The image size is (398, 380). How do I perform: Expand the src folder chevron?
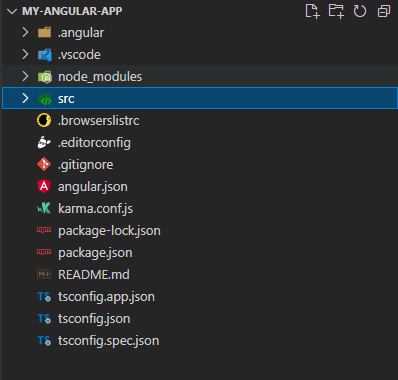pyautogui.click(x=25, y=98)
